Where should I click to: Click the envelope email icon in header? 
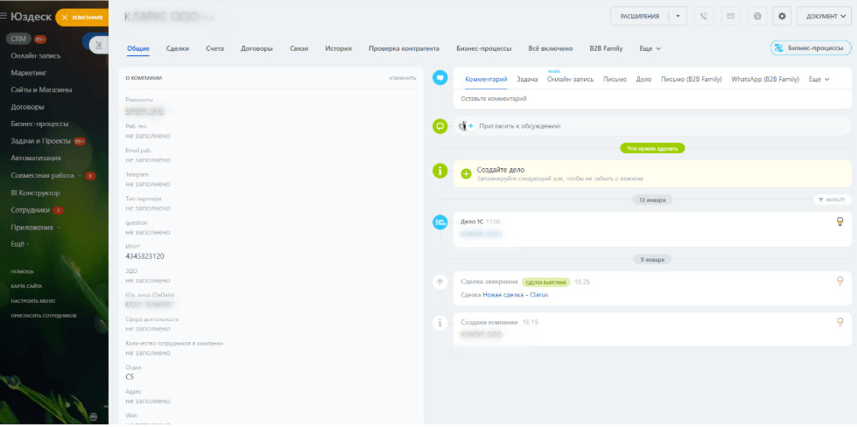pos(730,16)
